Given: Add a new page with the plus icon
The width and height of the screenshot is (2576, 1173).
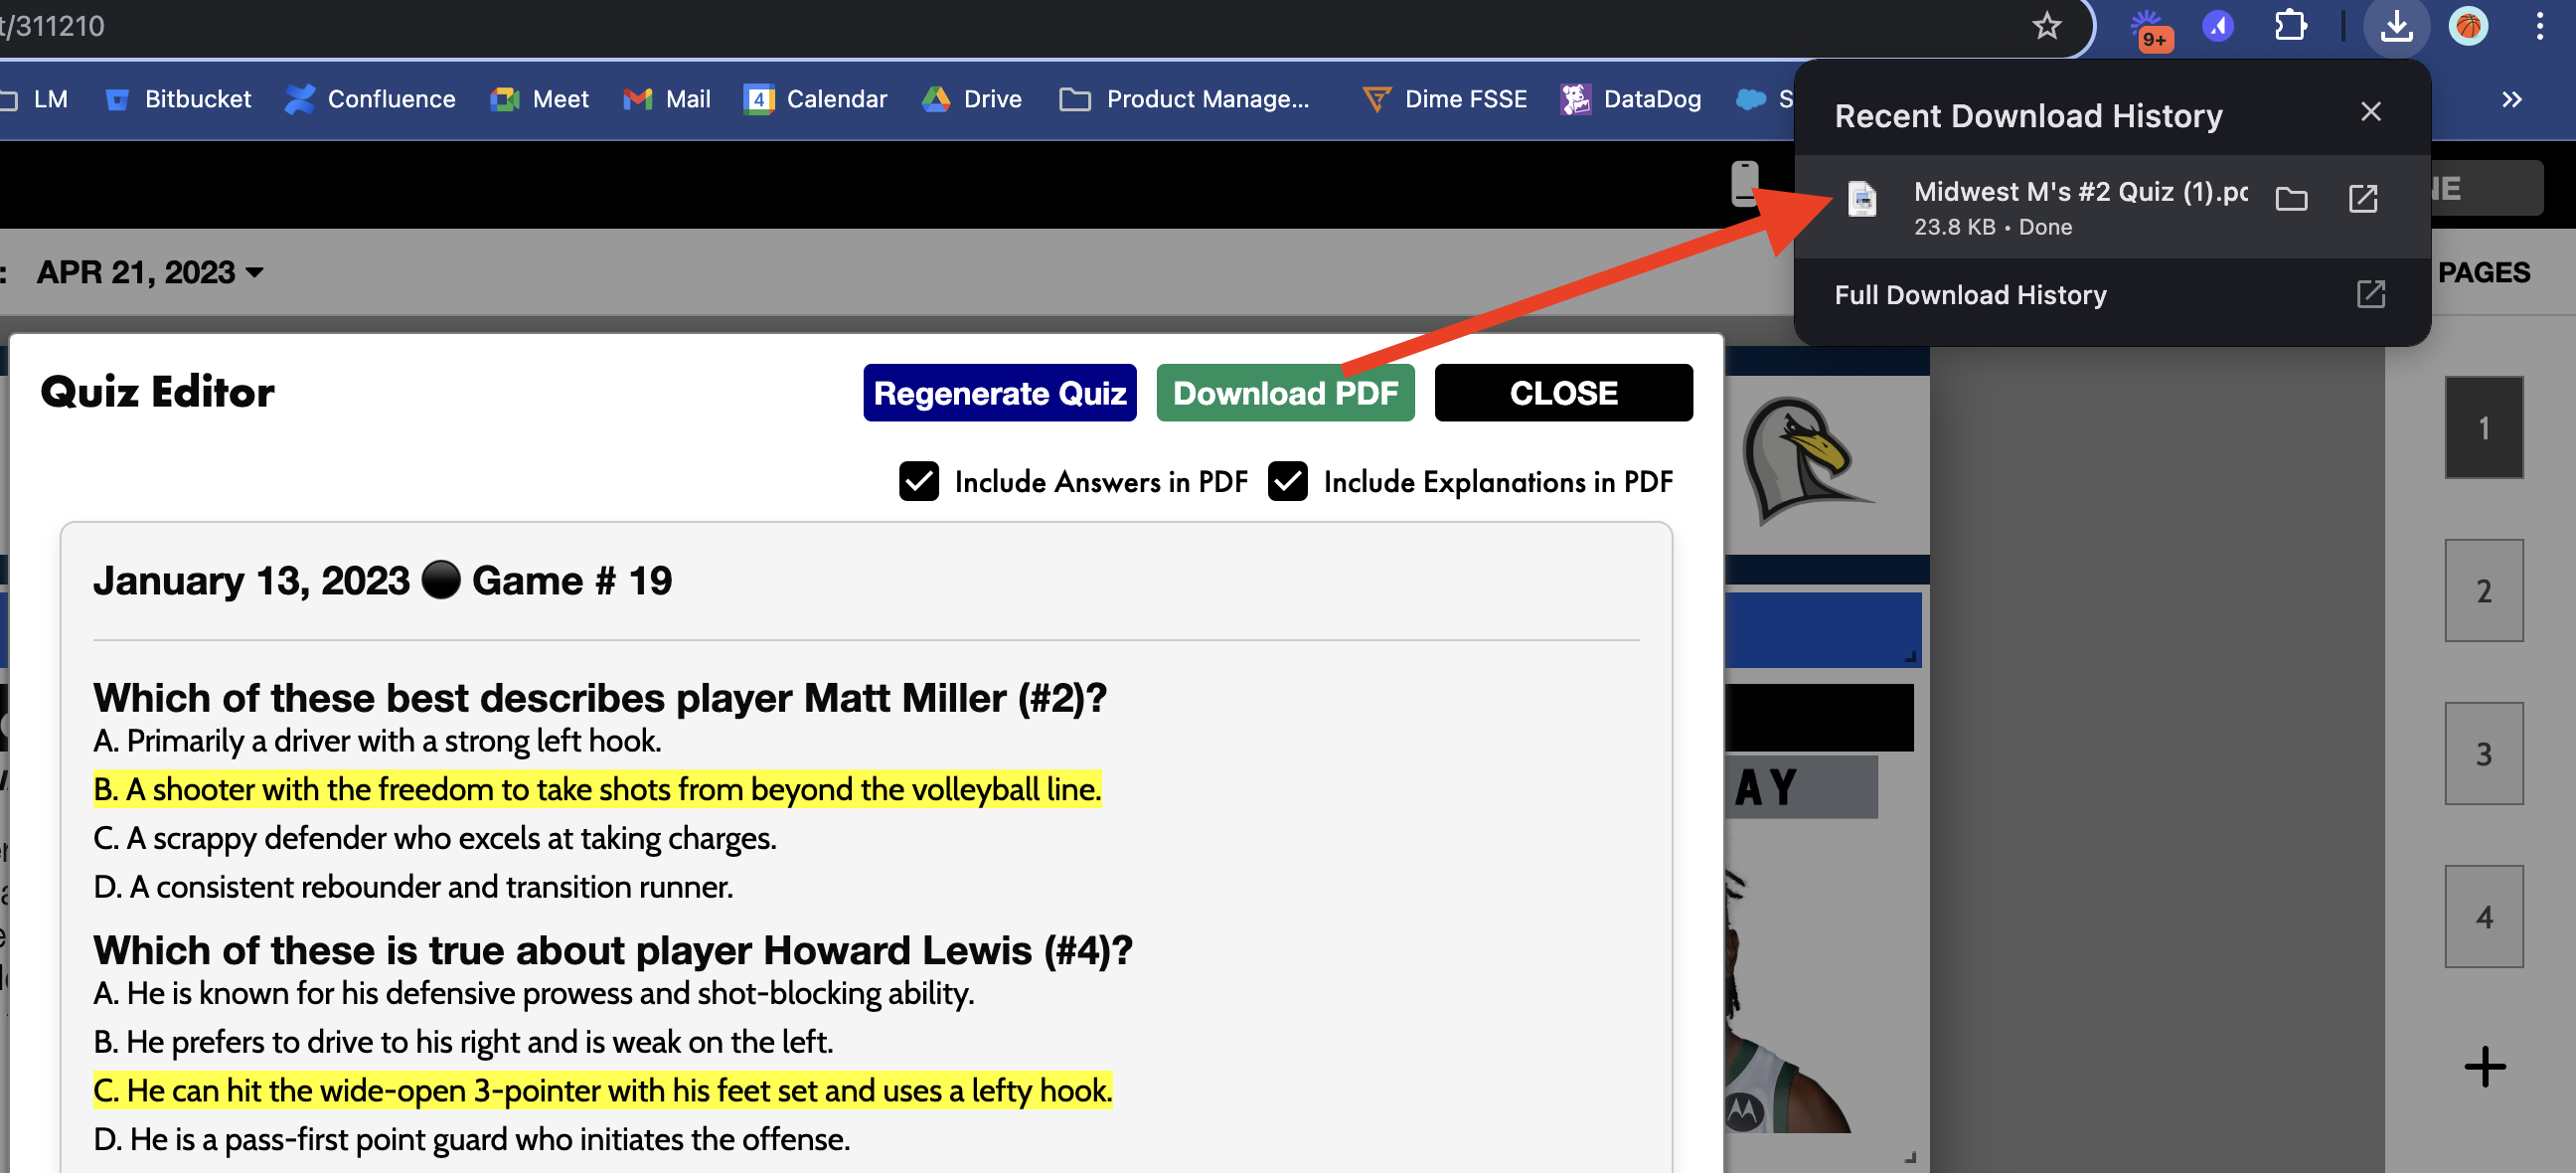Looking at the screenshot, I should 2484,1066.
